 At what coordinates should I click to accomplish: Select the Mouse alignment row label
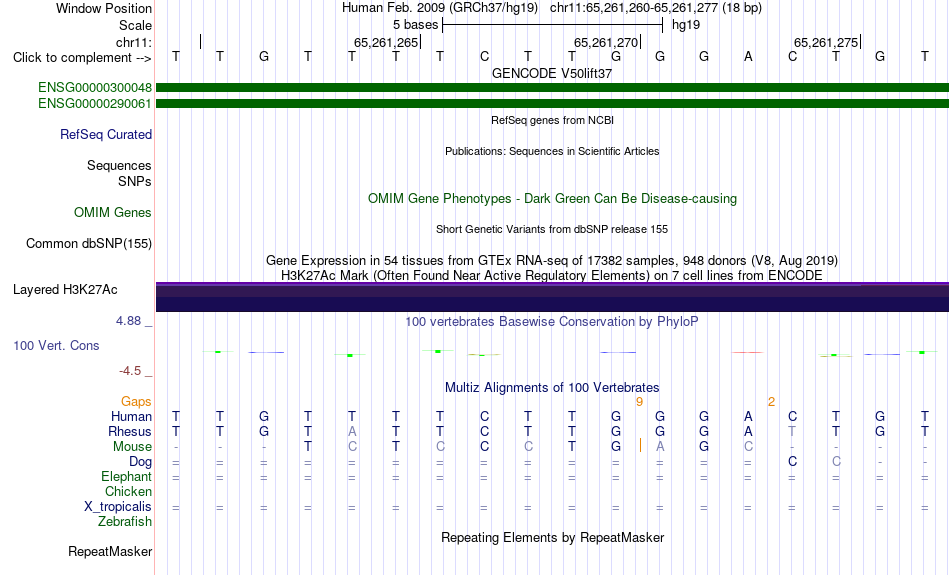132,447
